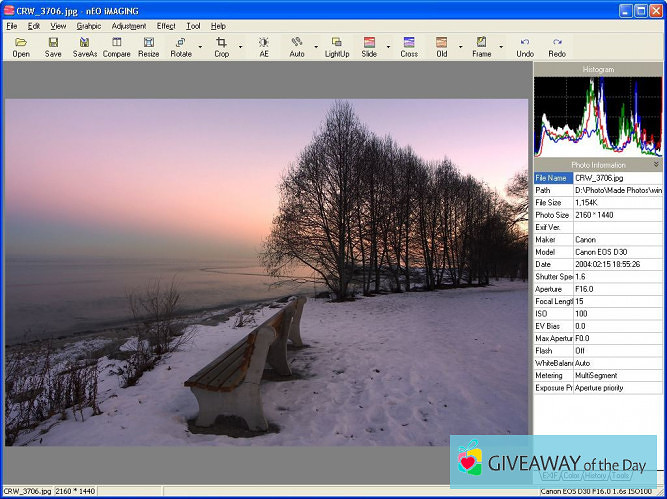Switch to the Color tab

571,475
